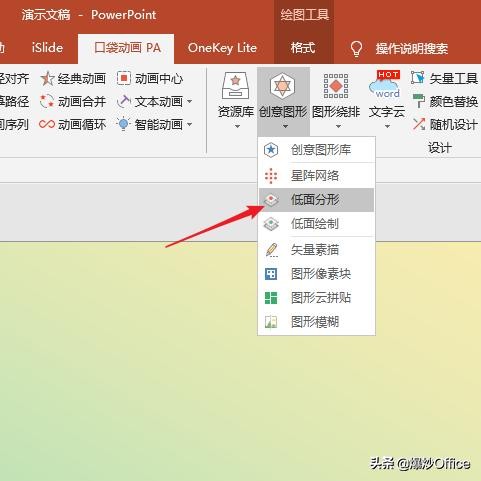
Task: Select the 口袋动画 PA tab
Action: (x=126, y=49)
